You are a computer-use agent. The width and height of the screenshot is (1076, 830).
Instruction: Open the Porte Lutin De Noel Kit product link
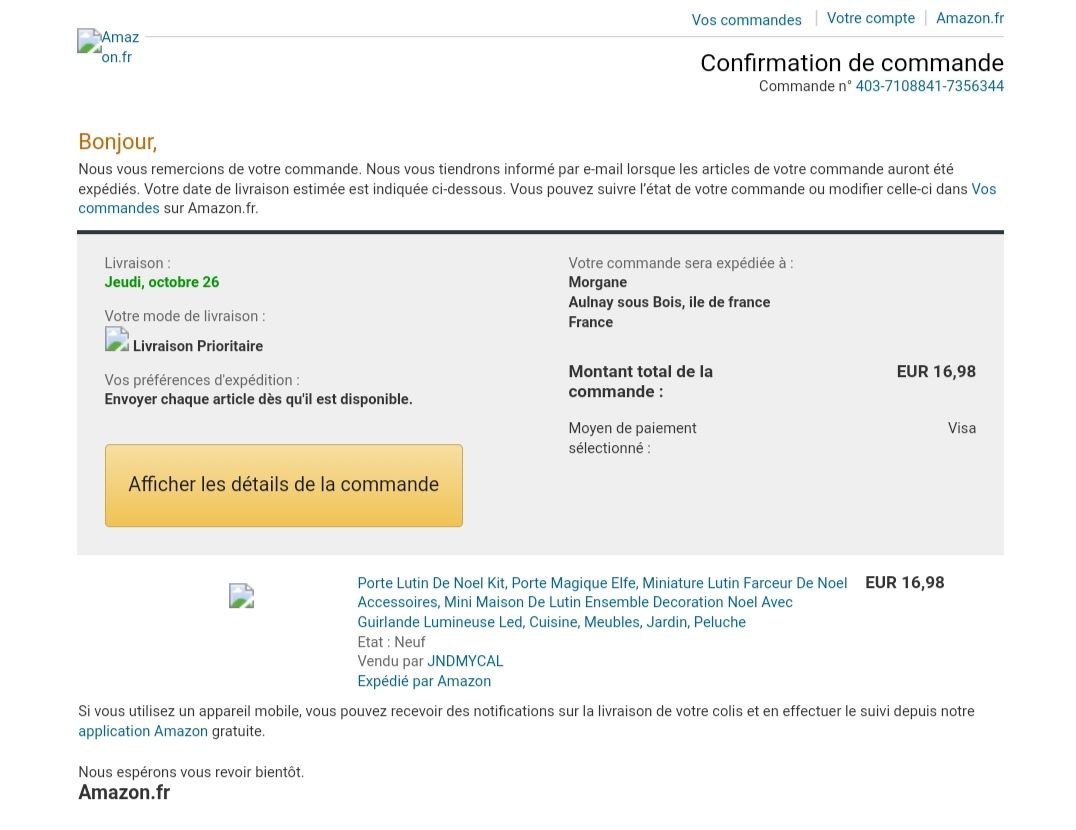click(601, 602)
